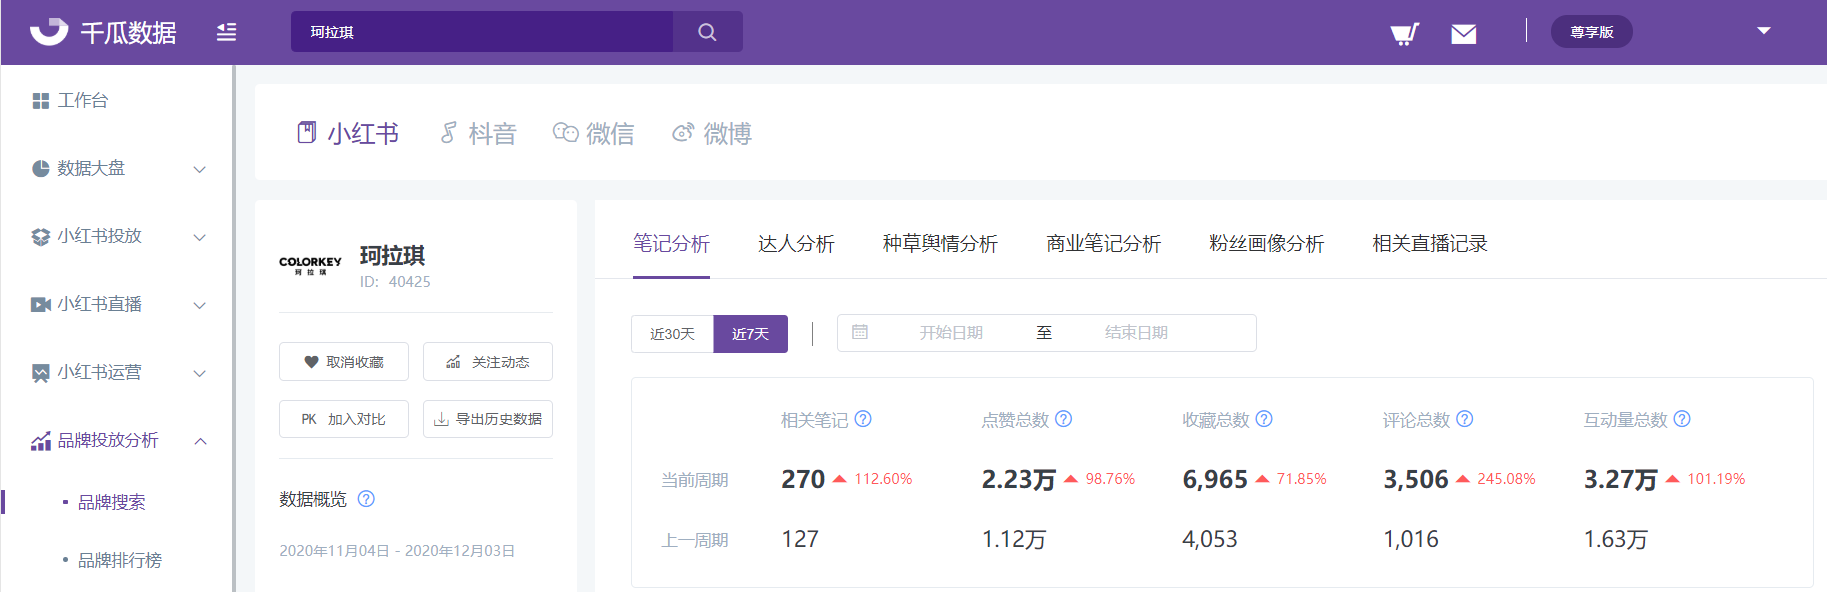Click the help icon beside 评论总数

[1465, 419]
